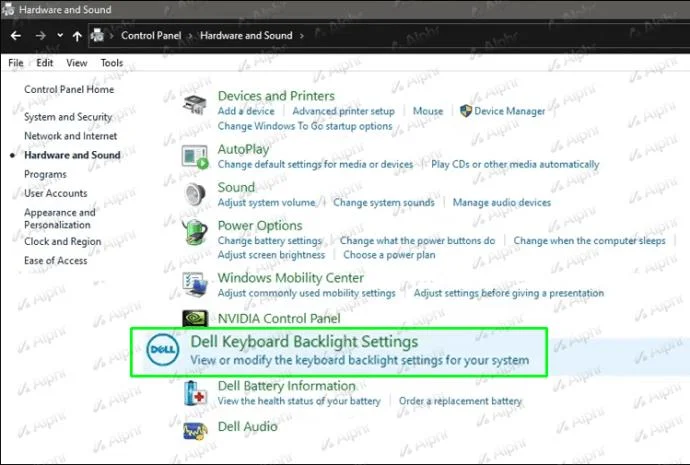Click Adjust system volume
The image size is (690, 465).
266,203
